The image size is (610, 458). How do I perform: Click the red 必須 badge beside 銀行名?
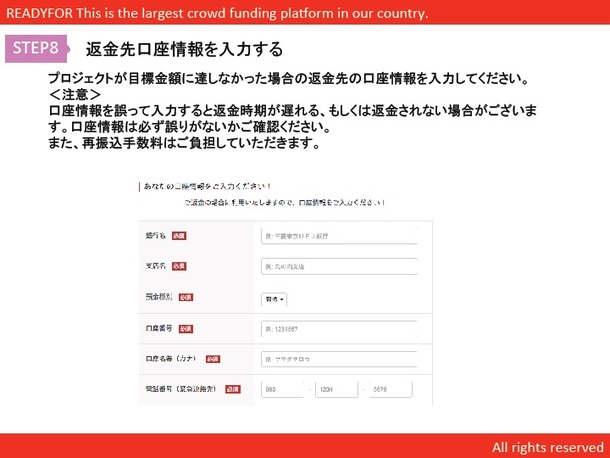coord(179,236)
